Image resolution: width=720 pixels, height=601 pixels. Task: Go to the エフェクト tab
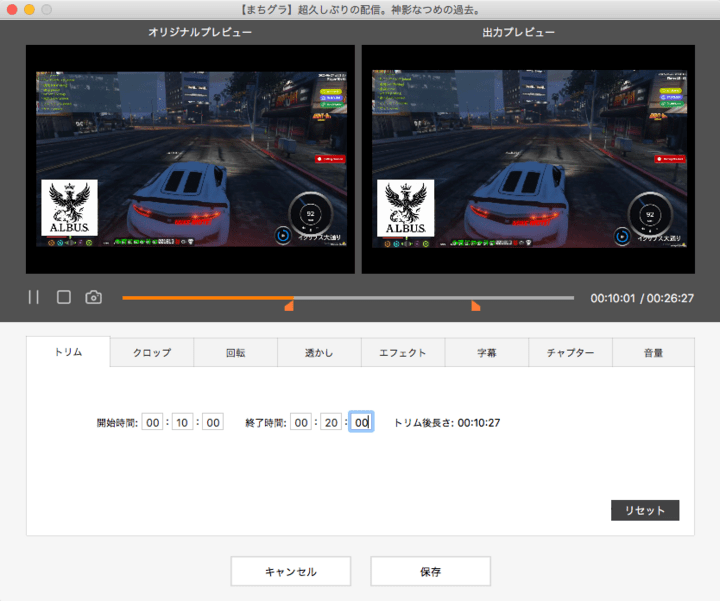coord(403,353)
